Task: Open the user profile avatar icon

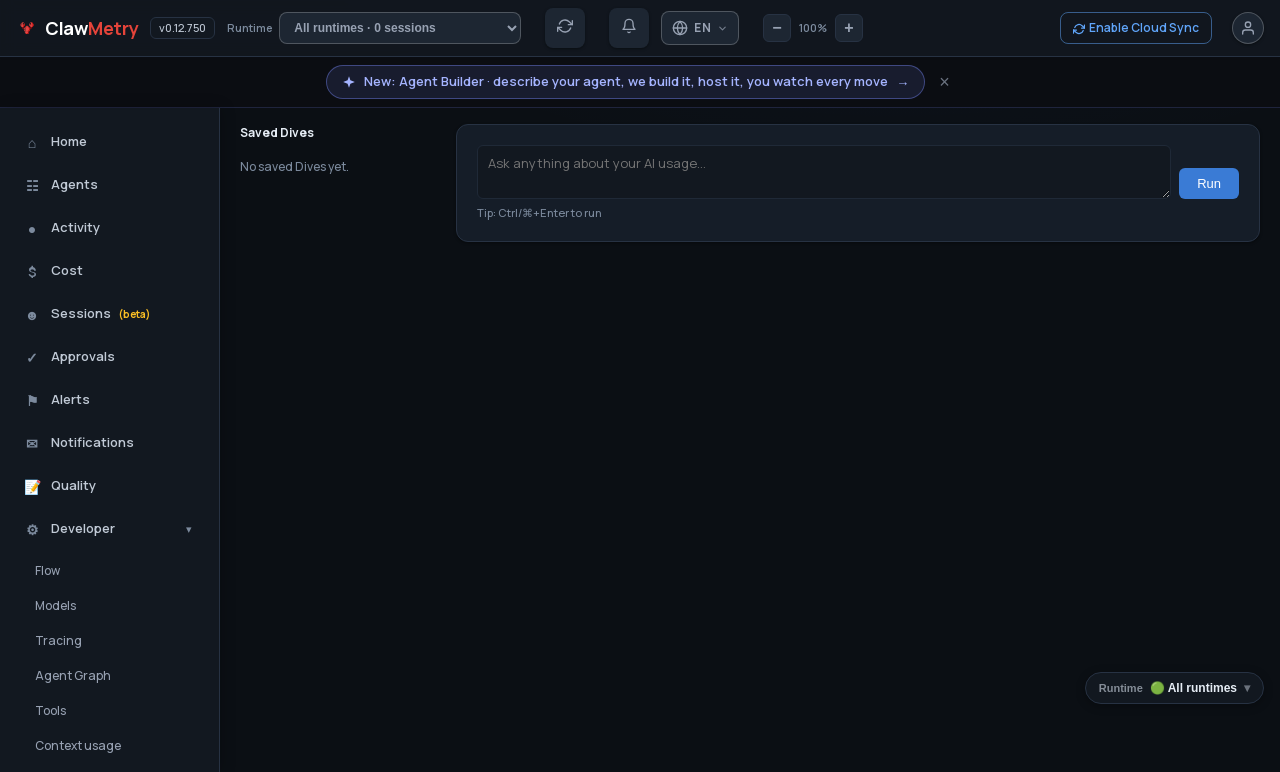Action: [x=1248, y=28]
